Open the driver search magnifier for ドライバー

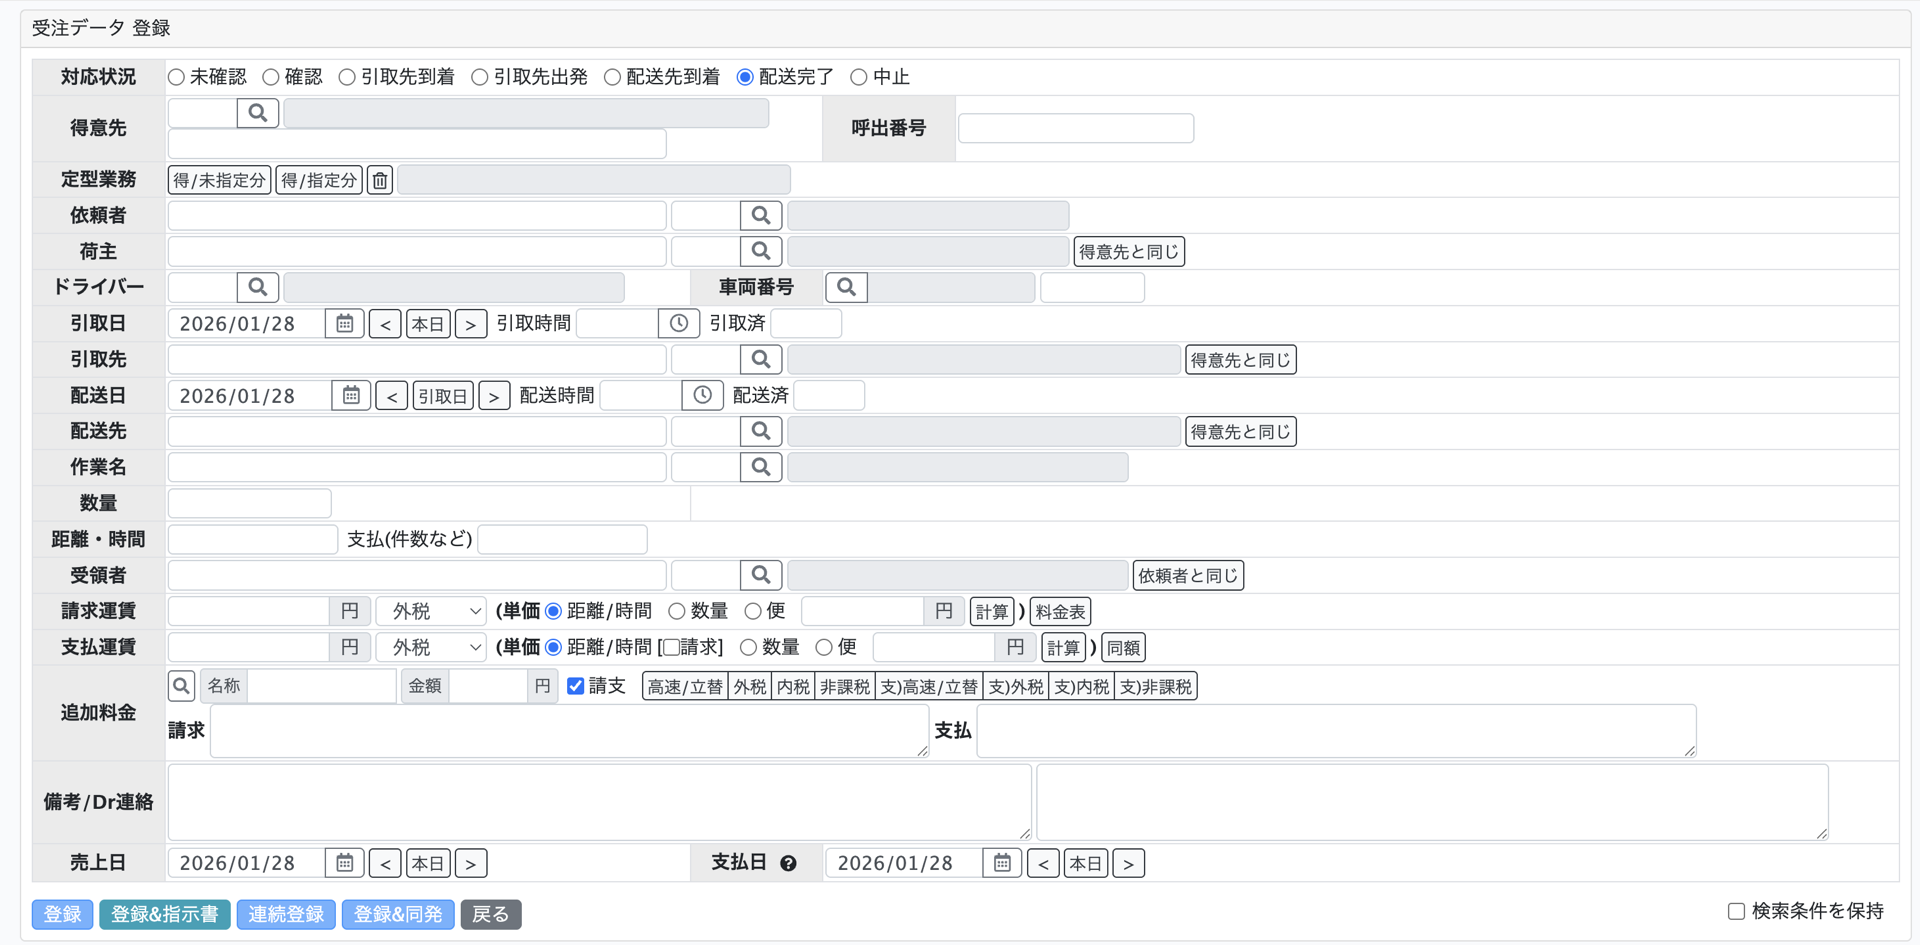[x=257, y=287]
